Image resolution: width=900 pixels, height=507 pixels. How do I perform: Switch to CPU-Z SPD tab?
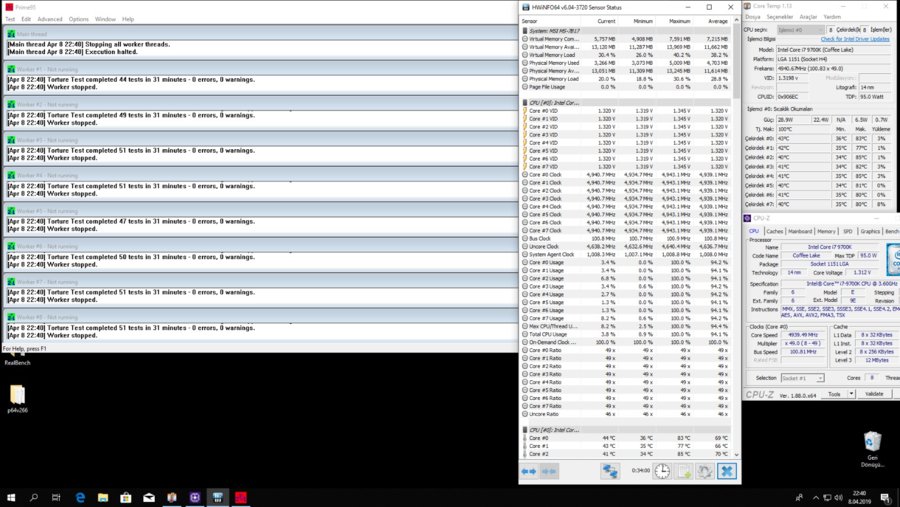coord(848,231)
